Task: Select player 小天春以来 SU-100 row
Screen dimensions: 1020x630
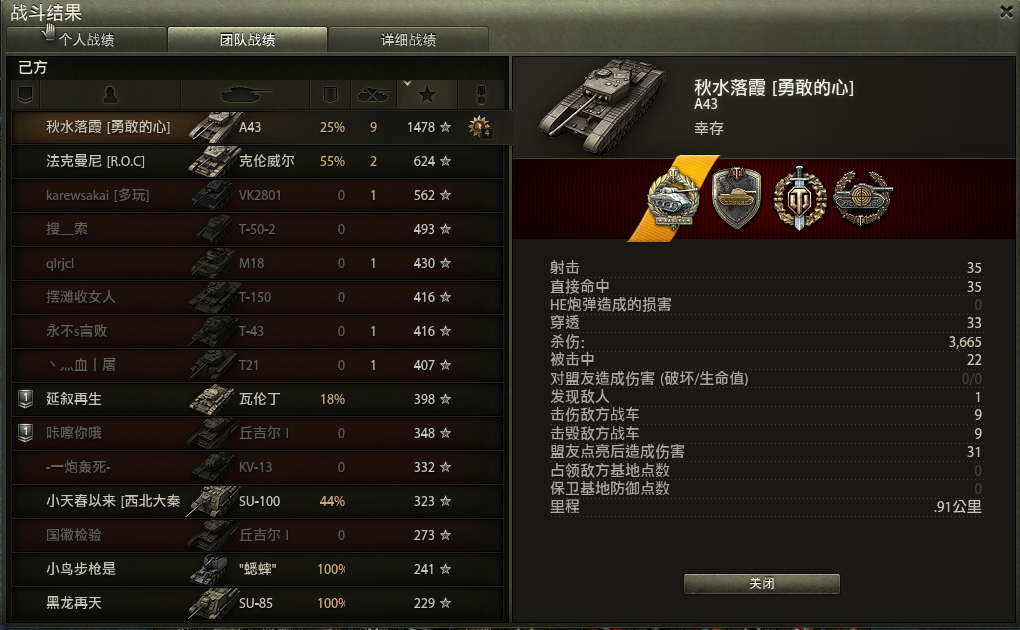Action: [x=258, y=501]
